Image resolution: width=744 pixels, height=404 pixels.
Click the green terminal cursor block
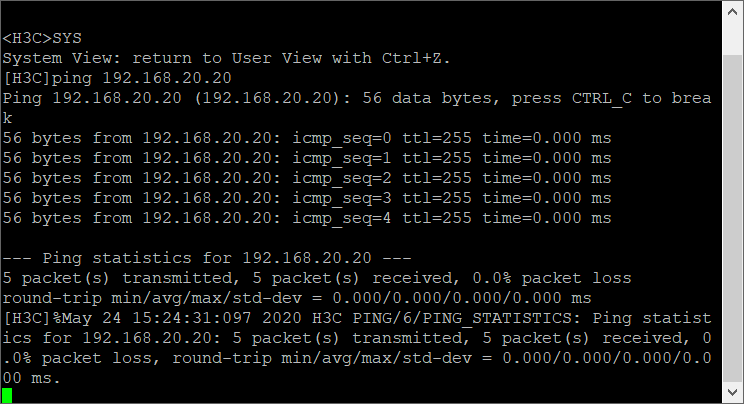(8, 395)
